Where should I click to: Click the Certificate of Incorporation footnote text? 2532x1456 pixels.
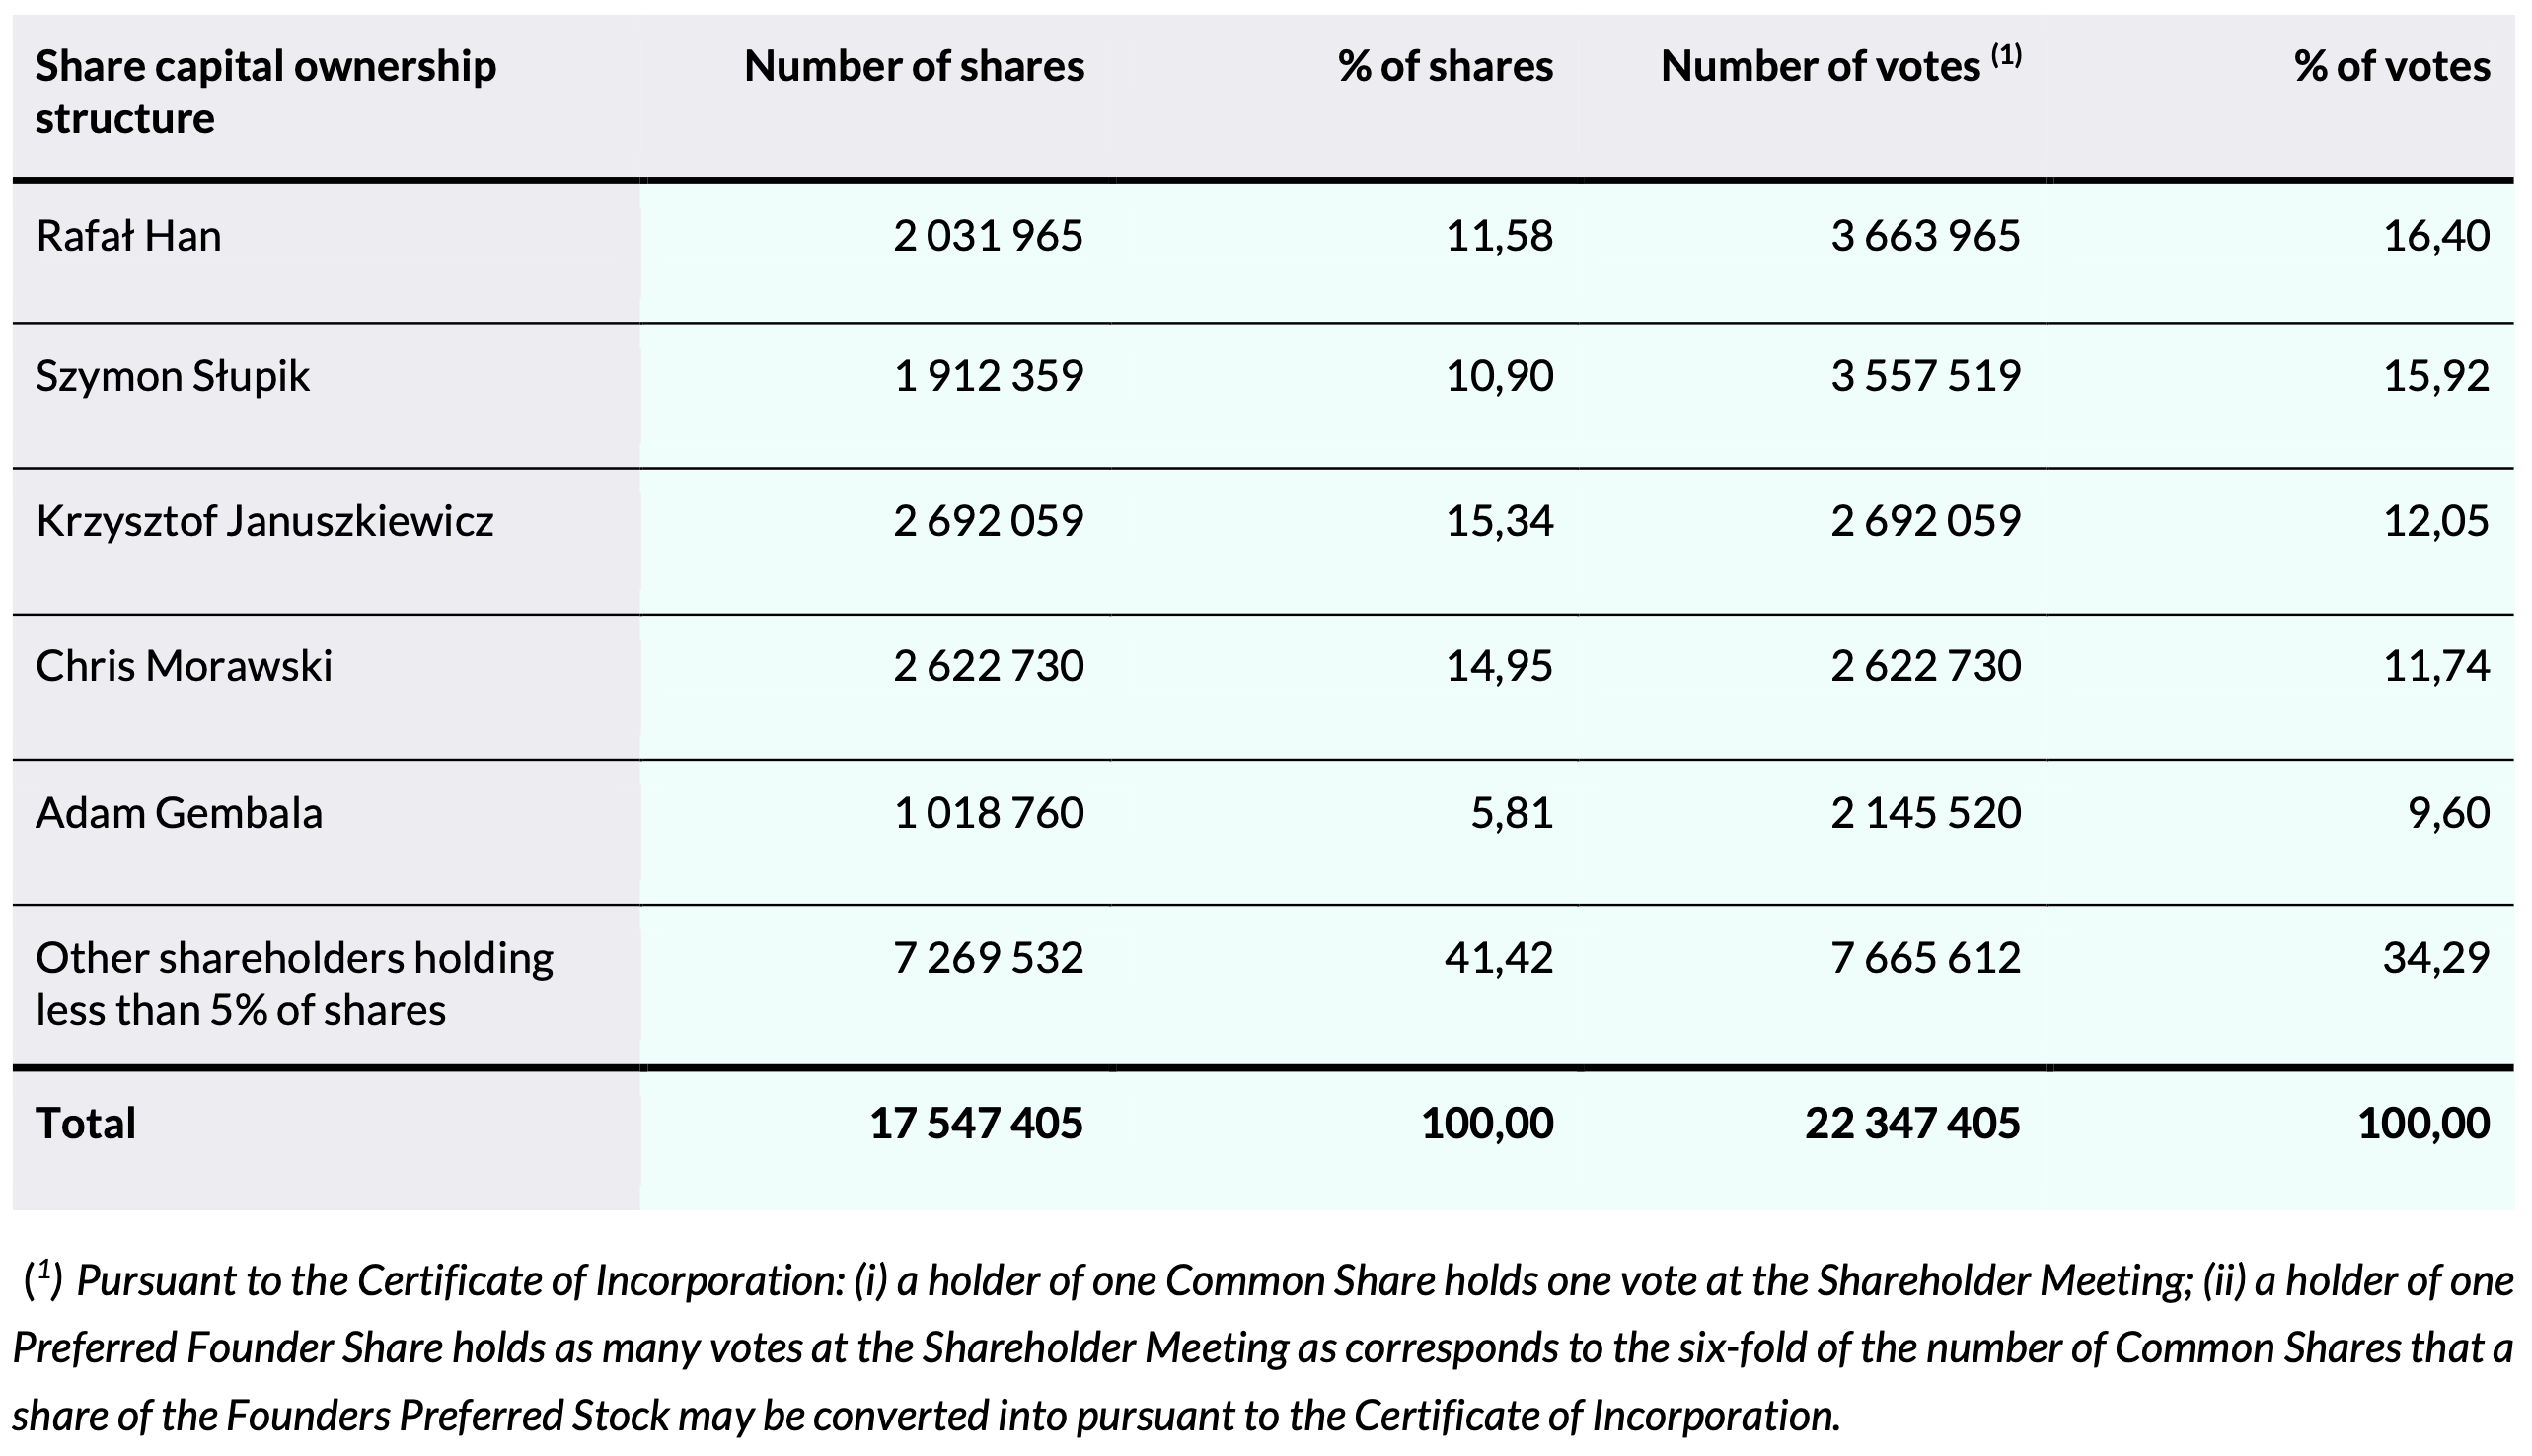[x=1265, y=1348]
